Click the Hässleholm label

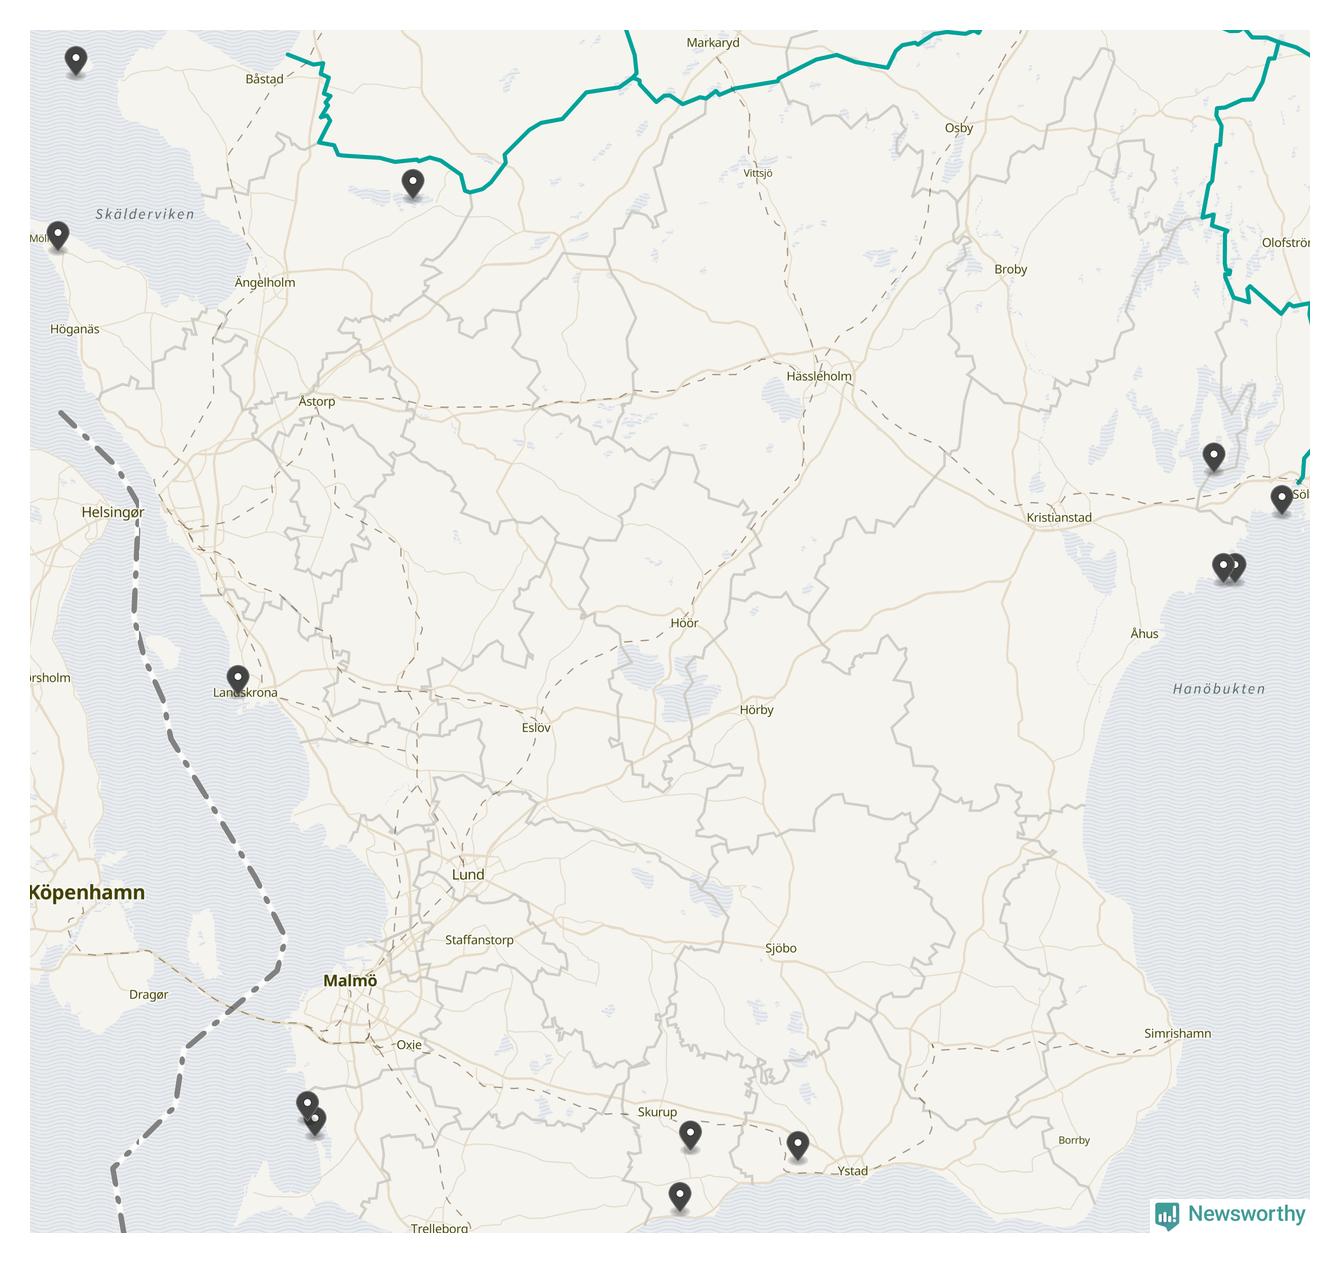(819, 376)
